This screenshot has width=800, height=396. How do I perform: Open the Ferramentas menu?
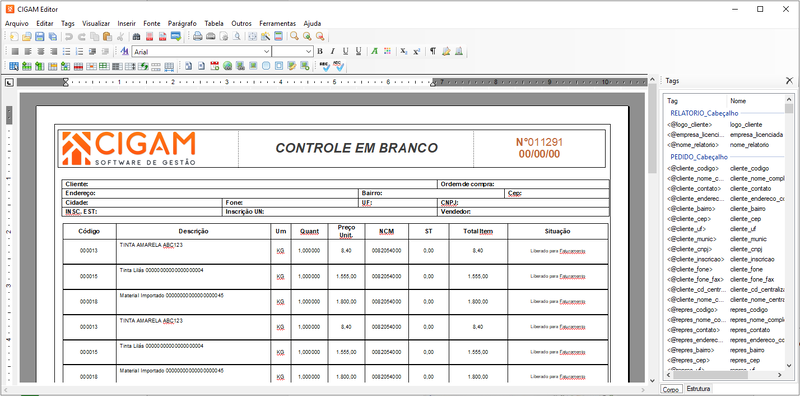(x=278, y=23)
